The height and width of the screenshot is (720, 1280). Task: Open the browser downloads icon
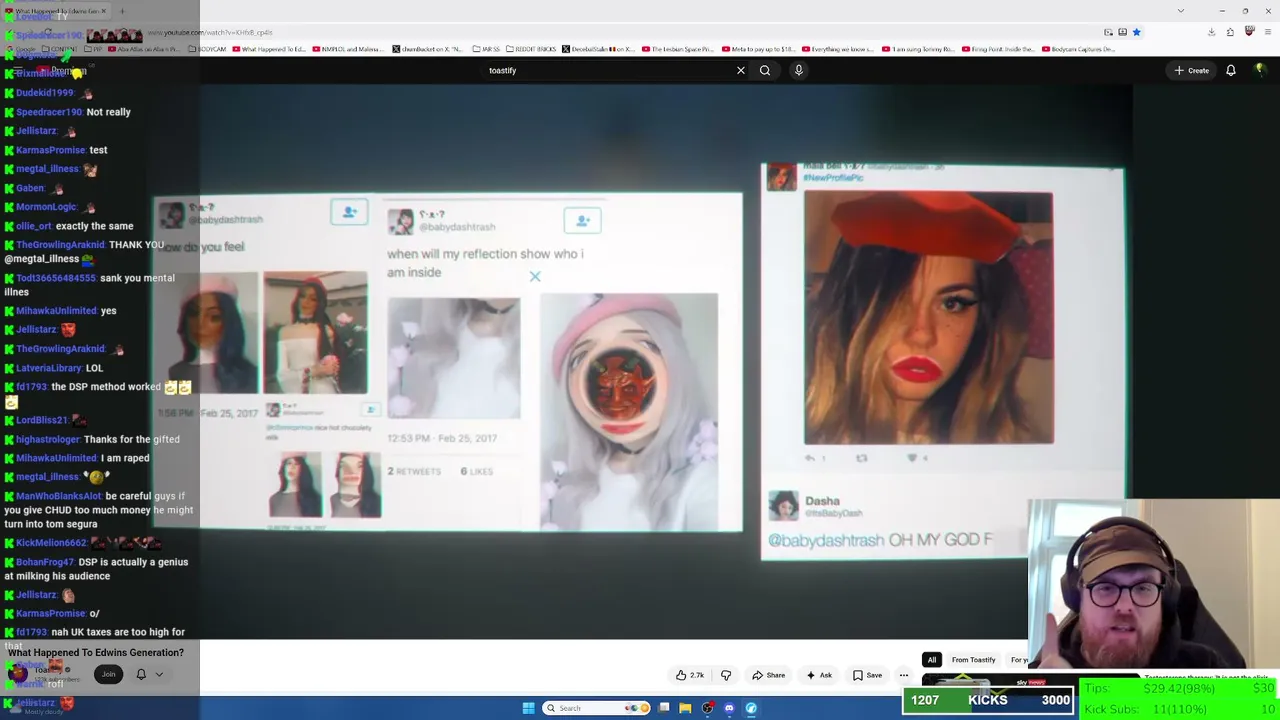pos(1211,32)
